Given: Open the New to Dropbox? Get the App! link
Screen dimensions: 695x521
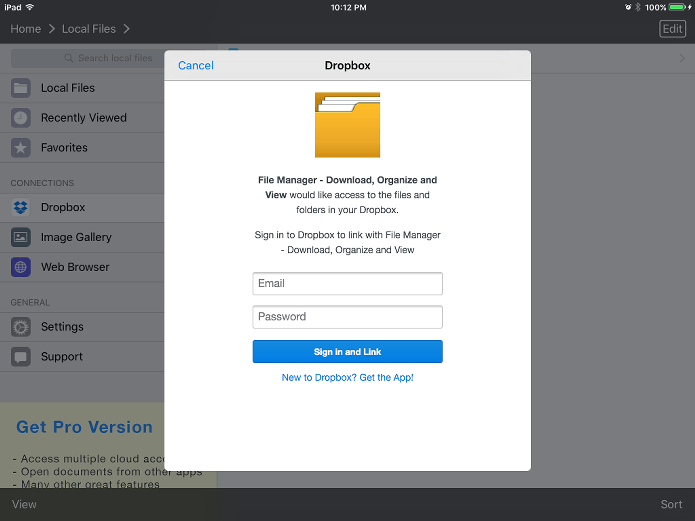Looking at the screenshot, I should [348, 377].
